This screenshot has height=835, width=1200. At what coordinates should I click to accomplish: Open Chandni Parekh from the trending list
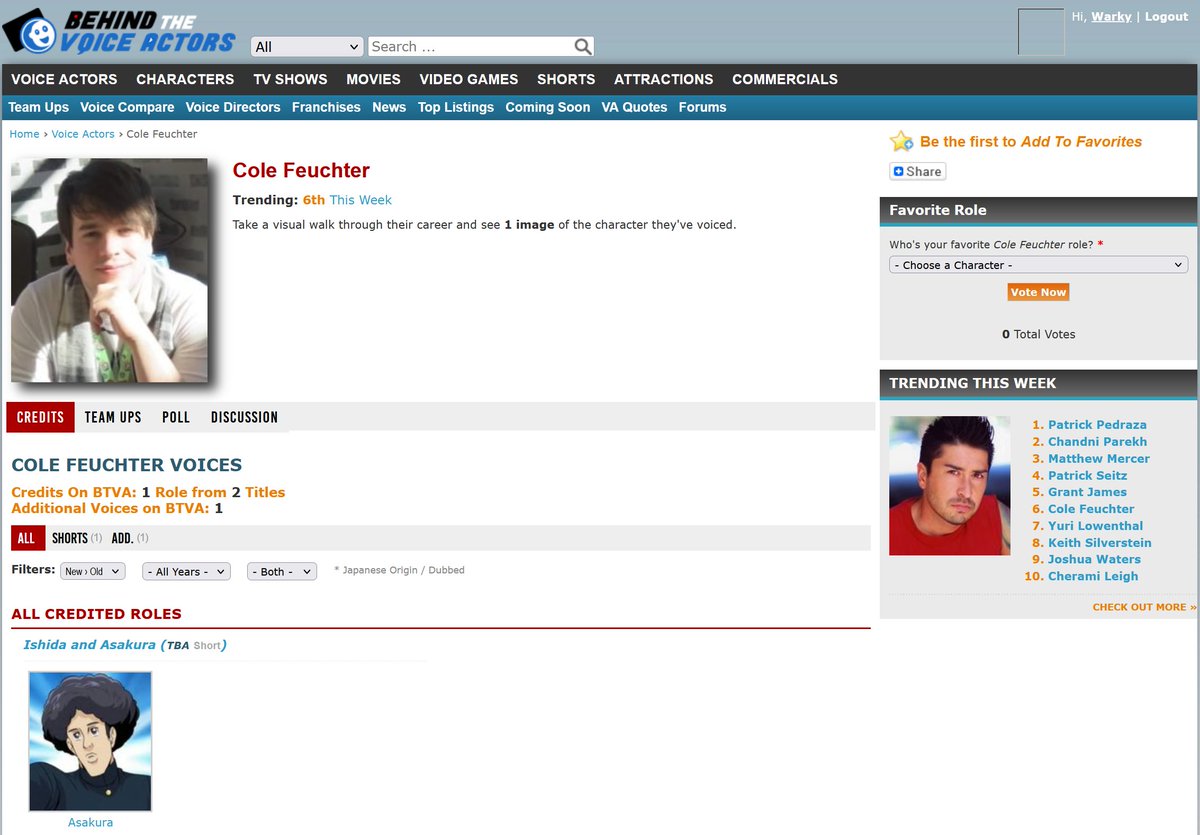pyautogui.click(x=1097, y=442)
